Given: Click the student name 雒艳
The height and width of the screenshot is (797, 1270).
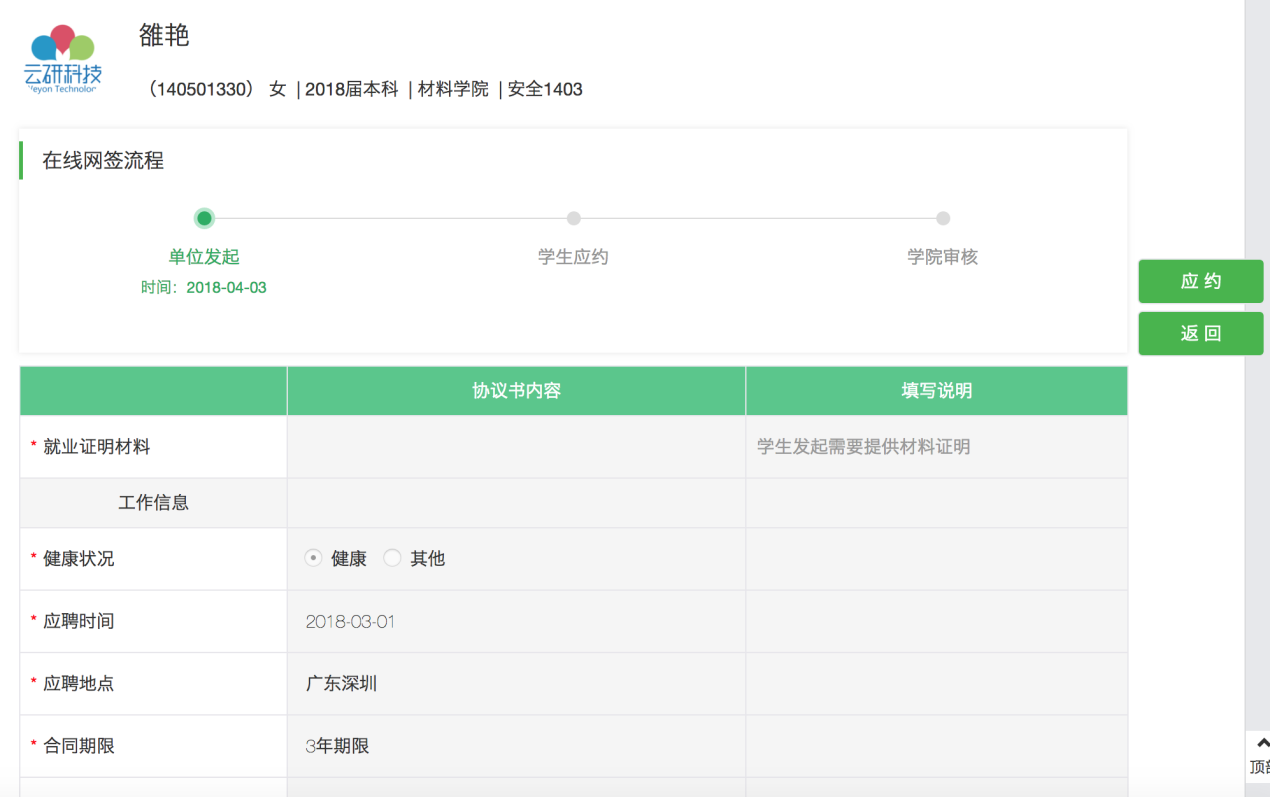Looking at the screenshot, I should click(164, 35).
